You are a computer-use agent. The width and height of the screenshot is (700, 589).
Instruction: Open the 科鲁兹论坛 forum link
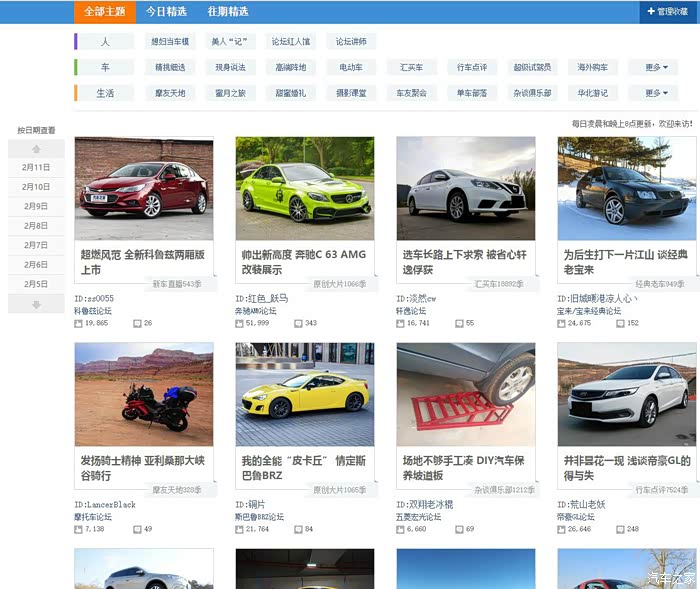pos(93,311)
